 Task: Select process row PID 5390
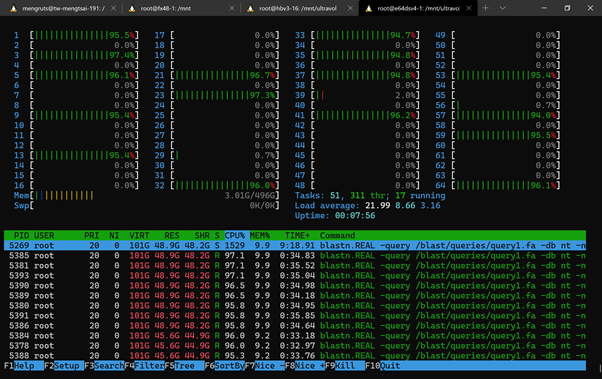[295, 285]
